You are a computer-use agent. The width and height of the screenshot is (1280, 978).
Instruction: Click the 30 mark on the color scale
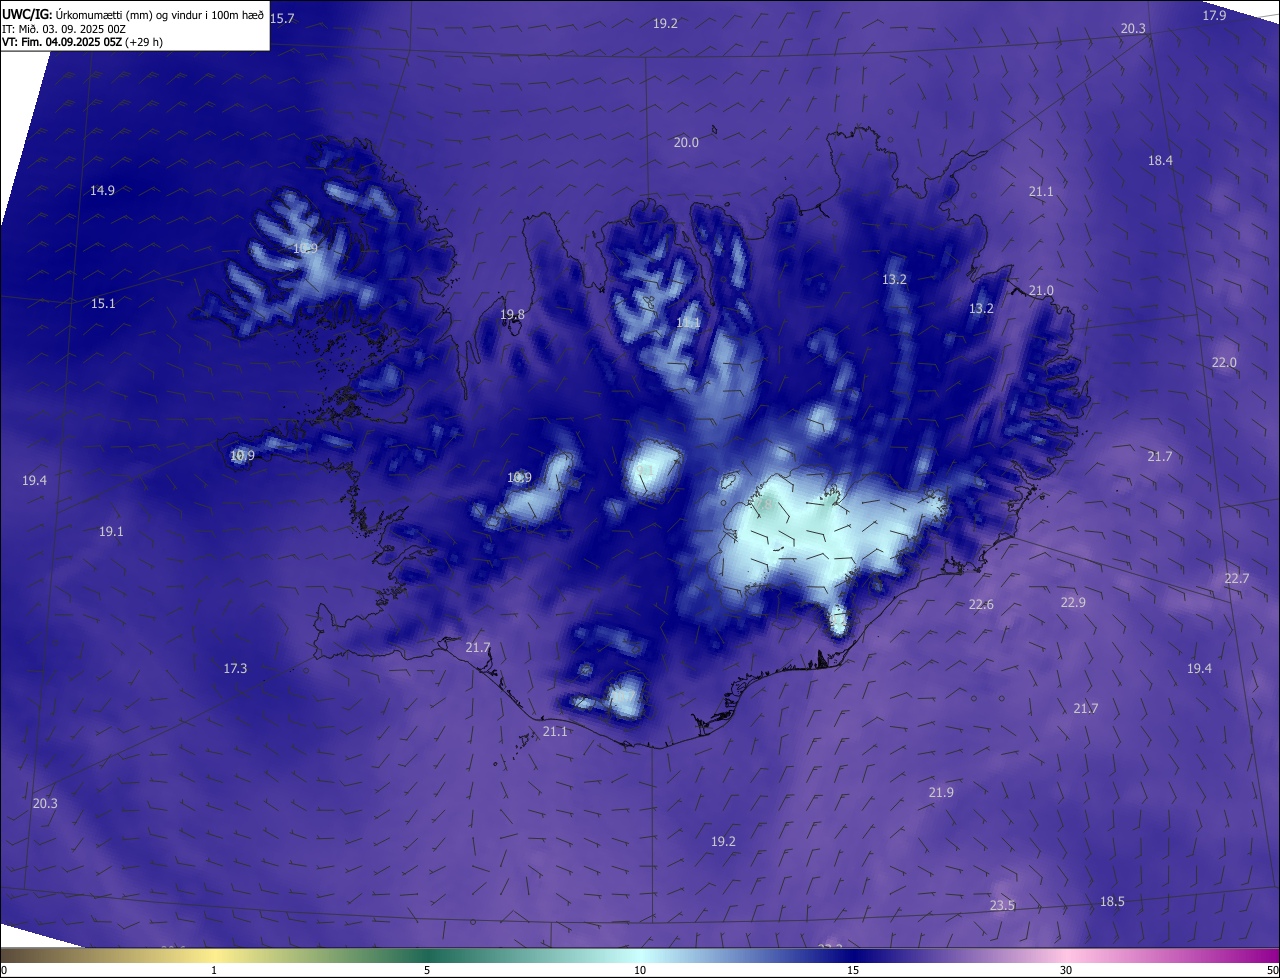(x=1066, y=970)
